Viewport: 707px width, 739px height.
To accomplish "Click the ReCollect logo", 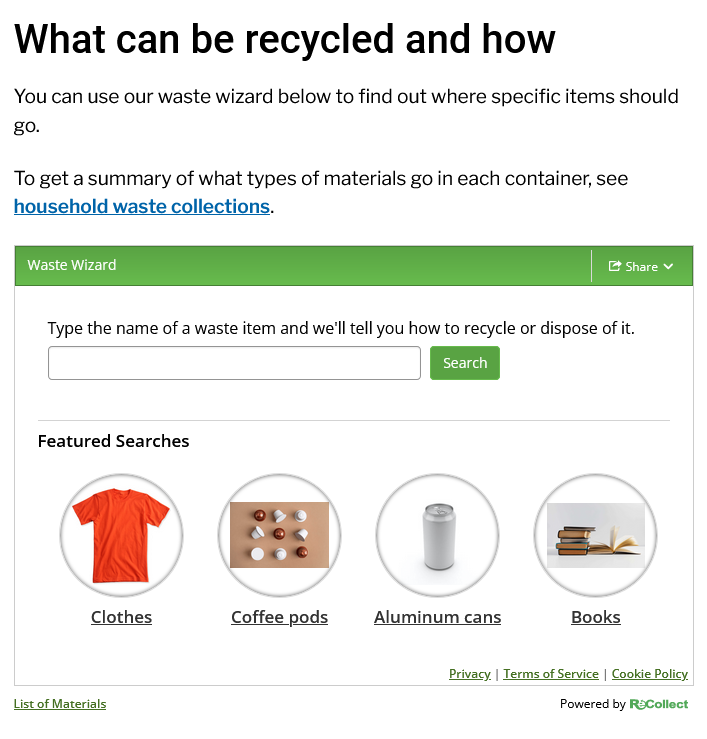I will [x=659, y=704].
